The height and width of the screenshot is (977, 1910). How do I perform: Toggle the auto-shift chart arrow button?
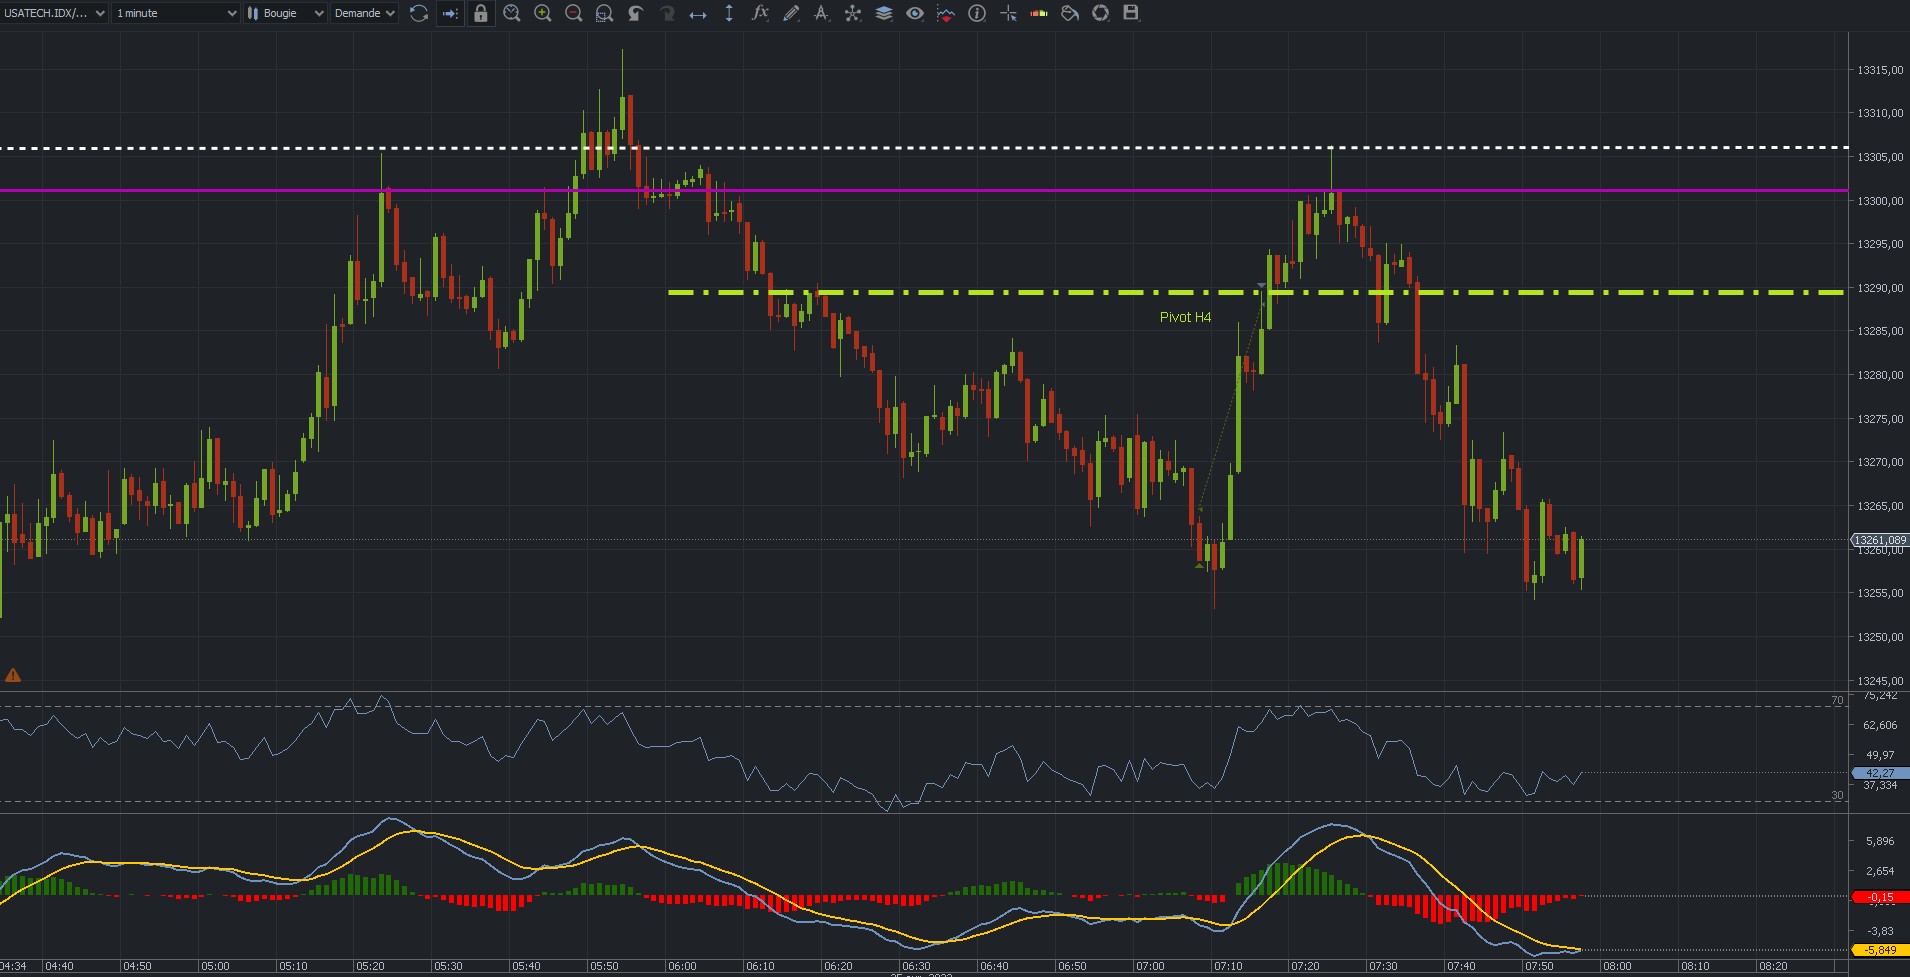(x=450, y=13)
